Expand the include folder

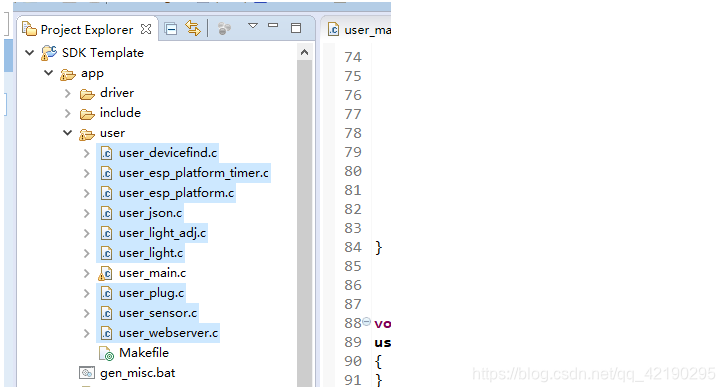(x=68, y=113)
